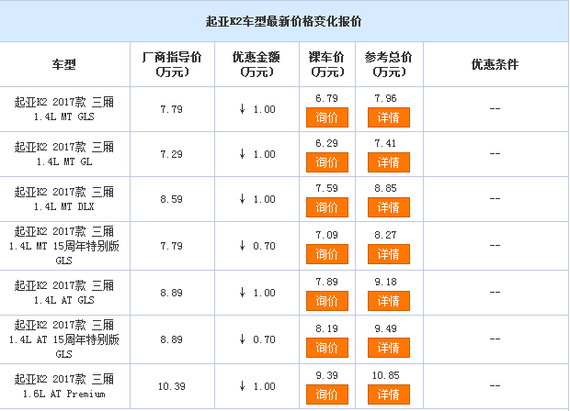Click bare price 7.59
This screenshot has width=570, height=411.
327,189
